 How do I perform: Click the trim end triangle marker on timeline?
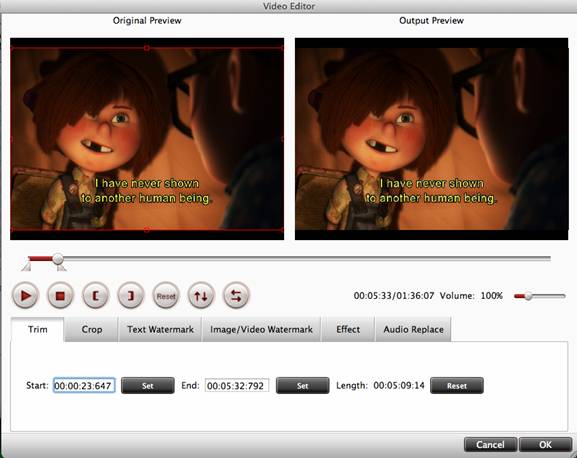coord(61,267)
